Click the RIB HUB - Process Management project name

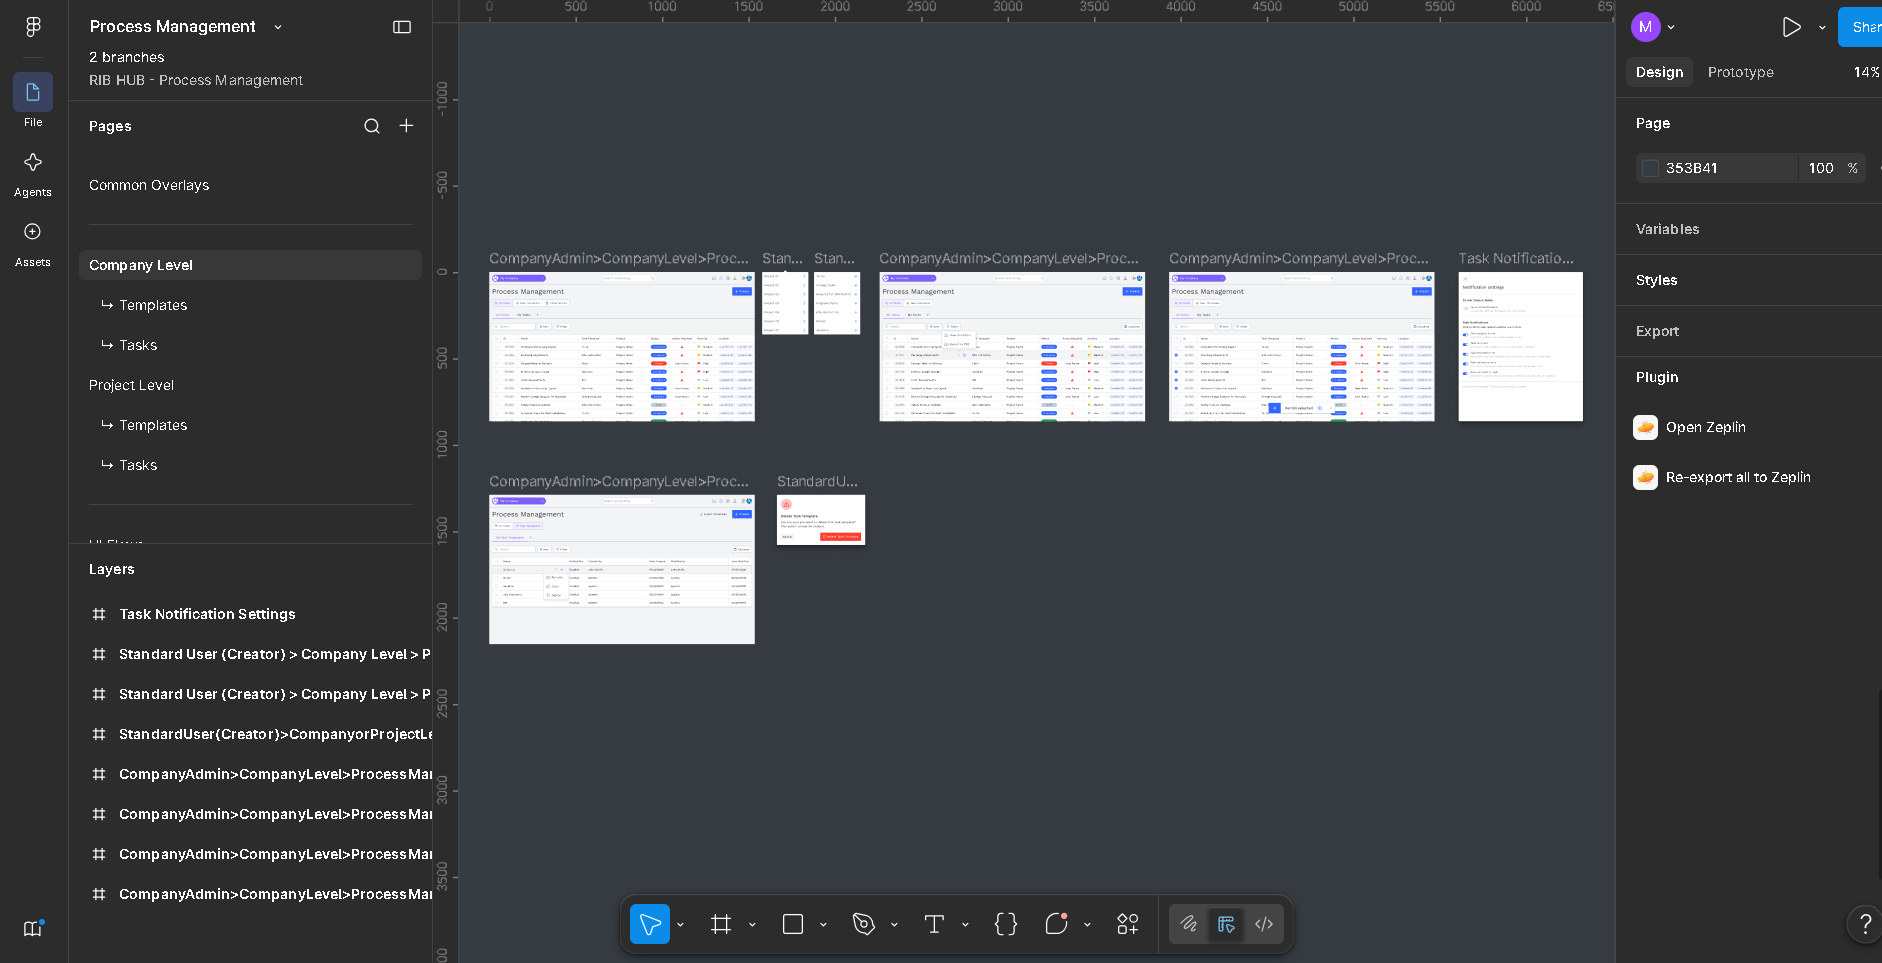[x=196, y=80]
